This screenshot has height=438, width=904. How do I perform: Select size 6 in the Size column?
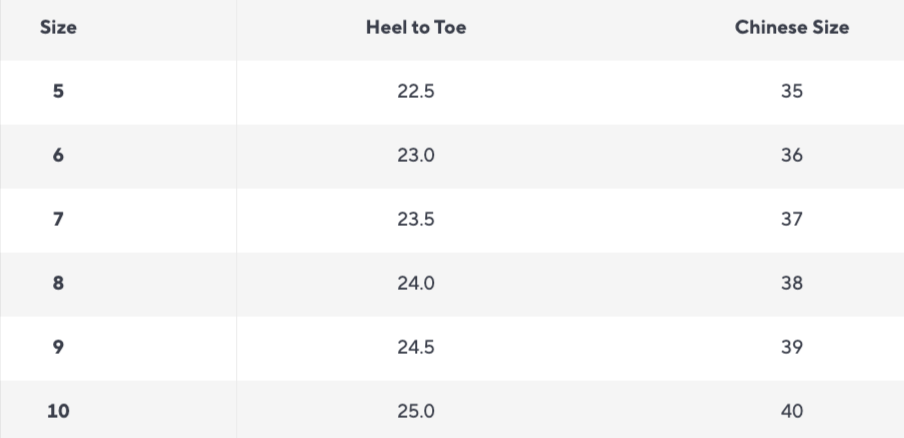[58, 156]
